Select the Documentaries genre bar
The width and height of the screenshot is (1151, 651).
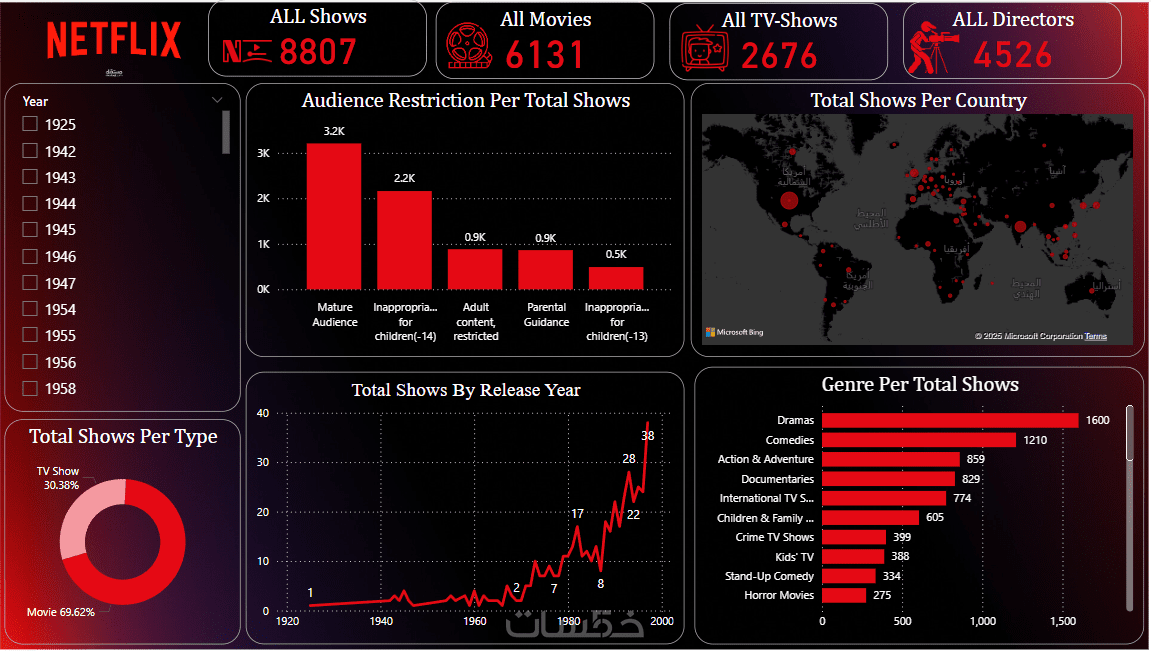888,479
